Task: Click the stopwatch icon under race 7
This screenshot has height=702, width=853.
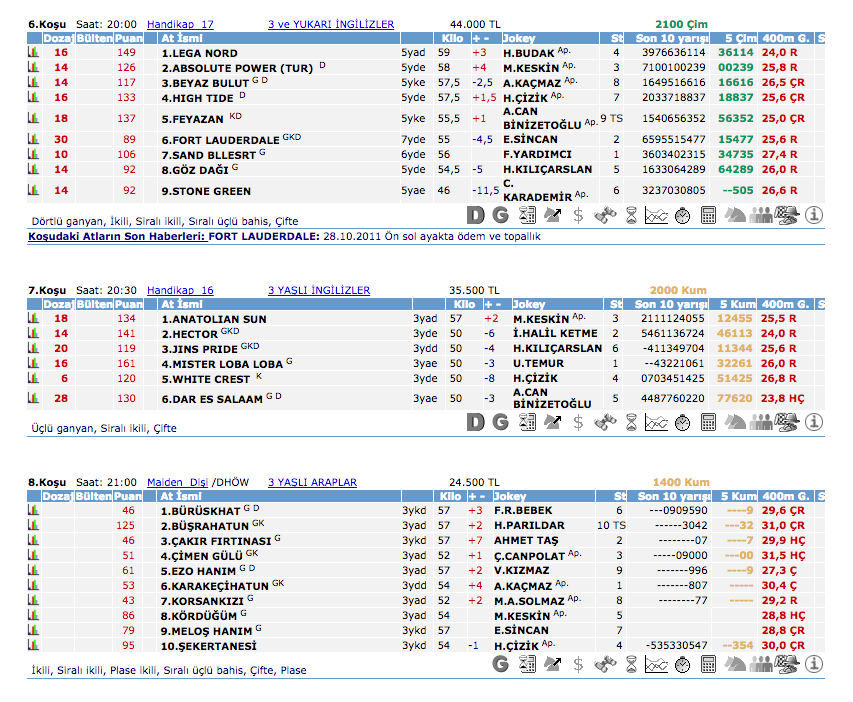Action: (x=681, y=423)
